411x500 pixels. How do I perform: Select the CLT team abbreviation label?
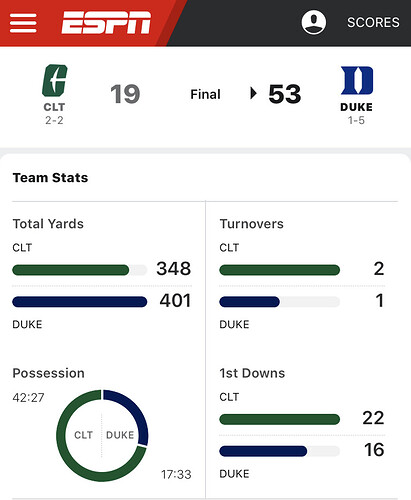pyautogui.click(x=54, y=107)
